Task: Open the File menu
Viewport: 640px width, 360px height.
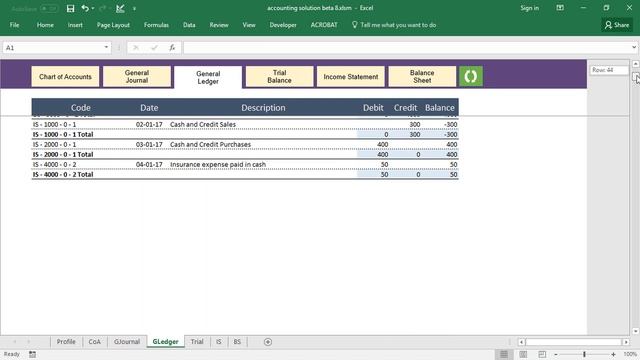Action: point(14,25)
